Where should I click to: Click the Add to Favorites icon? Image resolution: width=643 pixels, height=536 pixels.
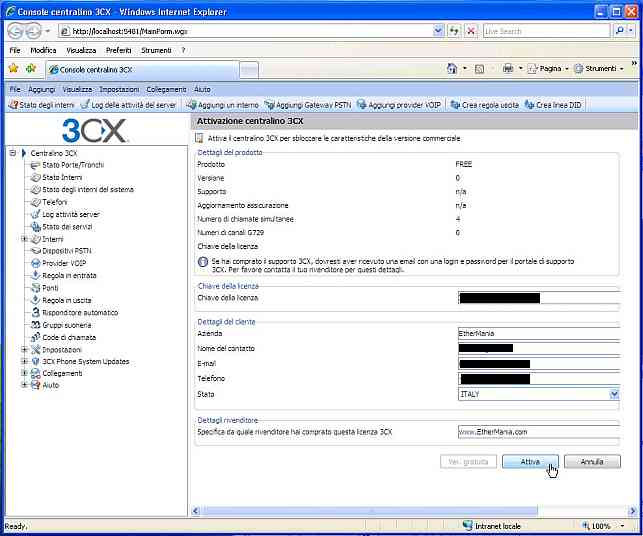pos(31,68)
